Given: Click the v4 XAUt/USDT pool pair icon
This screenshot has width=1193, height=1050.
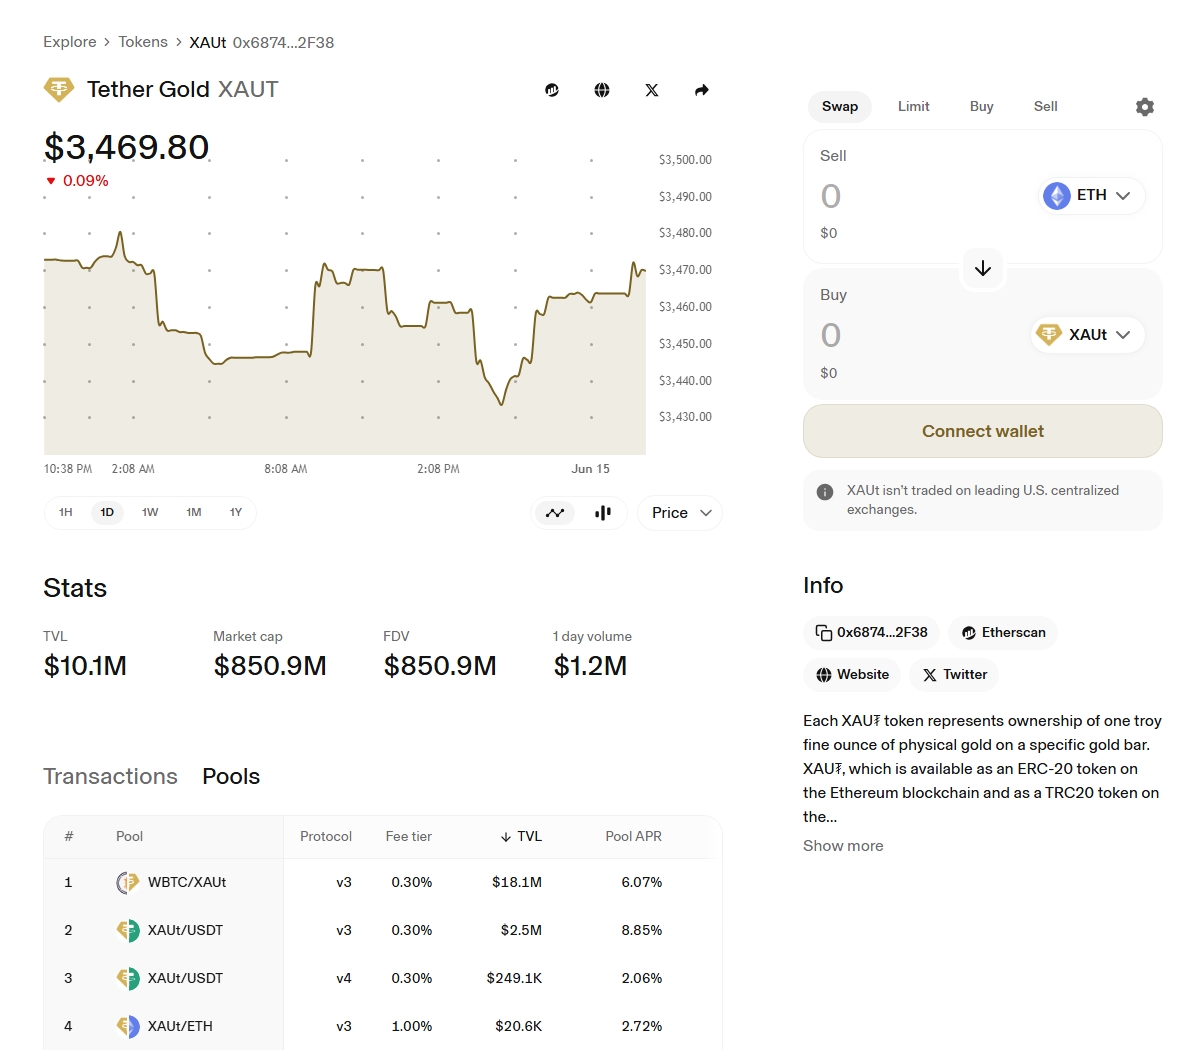Looking at the screenshot, I should pyautogui.click(x=127, y=978).
